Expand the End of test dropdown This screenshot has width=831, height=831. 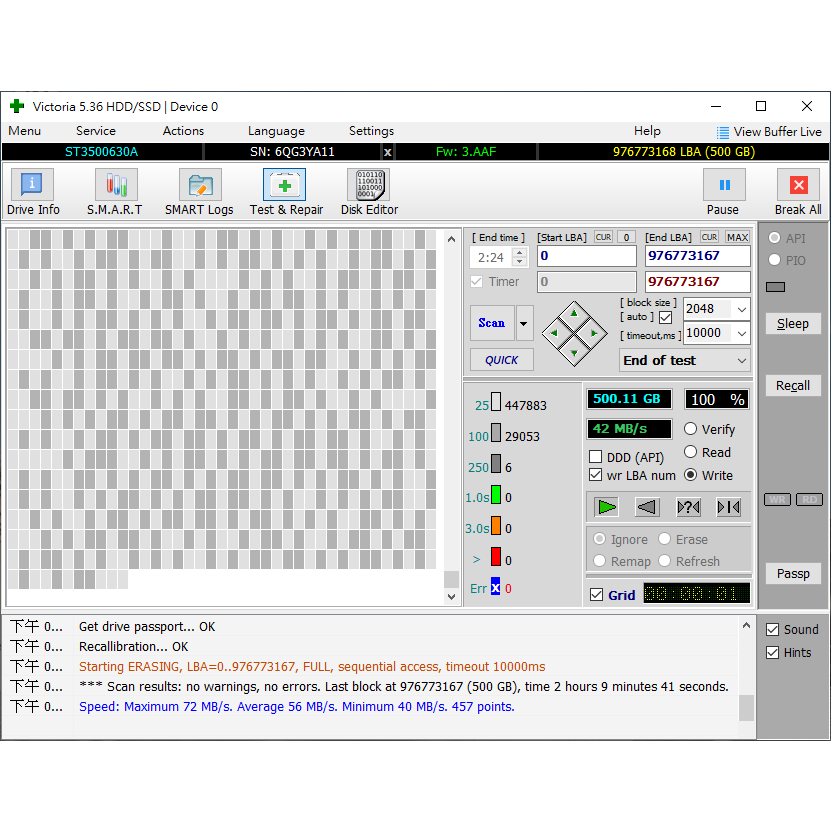click(x=741, y=361)
